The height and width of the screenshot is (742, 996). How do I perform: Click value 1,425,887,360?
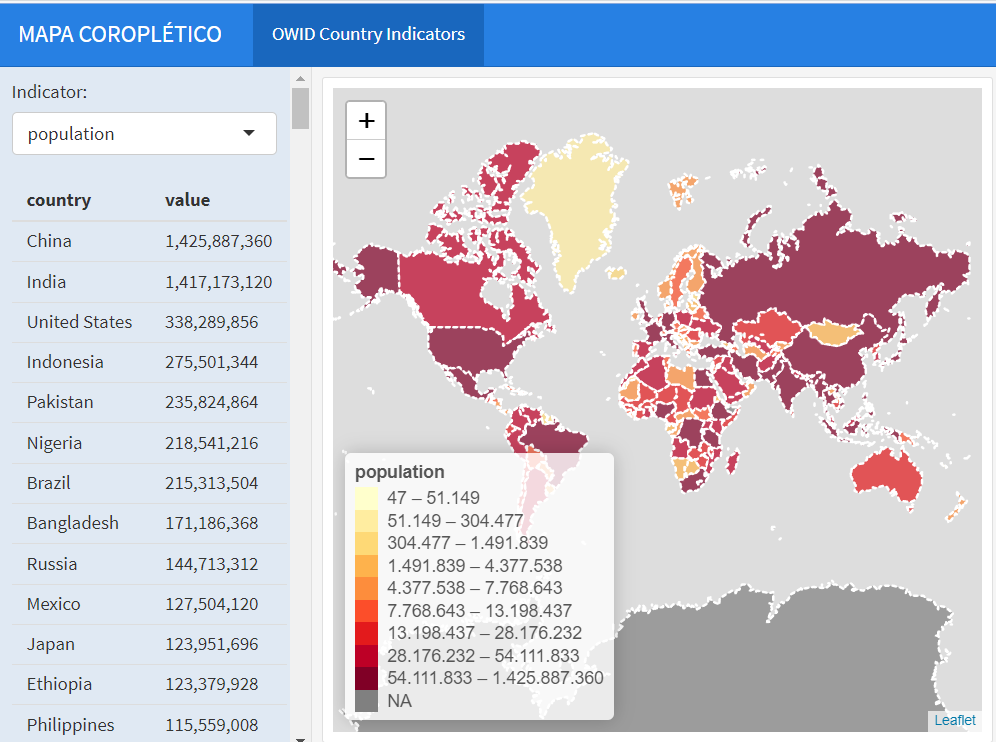click(219, 241)
